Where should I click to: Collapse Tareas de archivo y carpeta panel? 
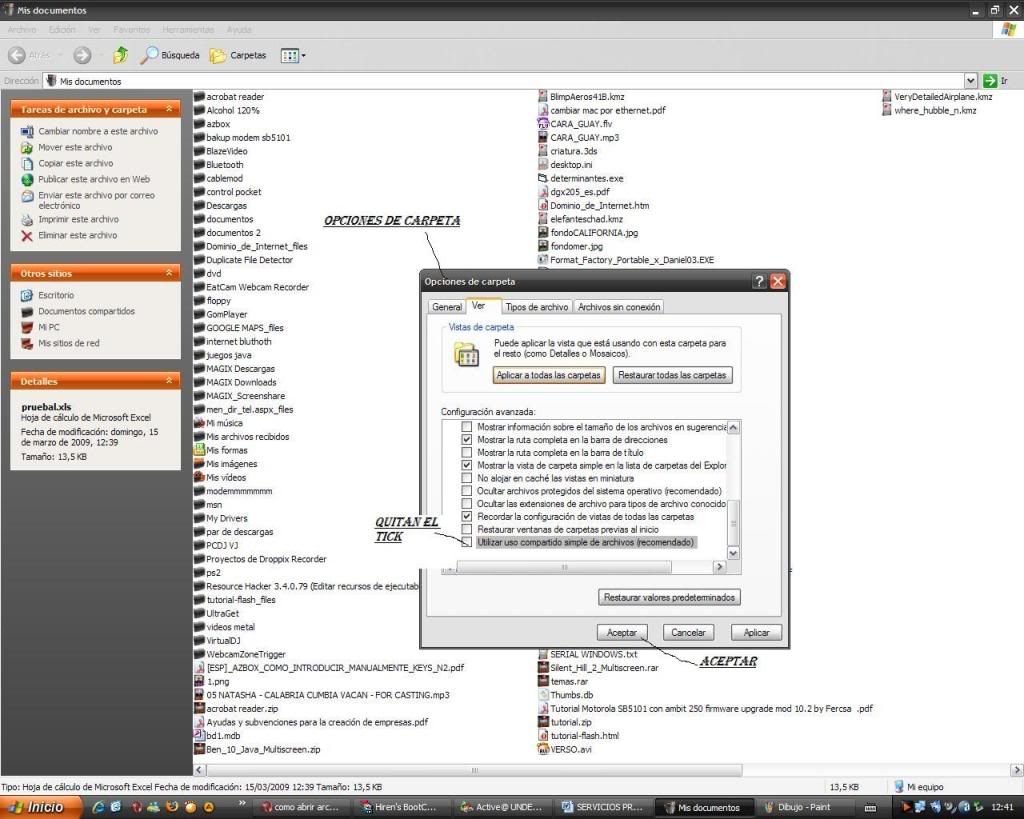169,109
